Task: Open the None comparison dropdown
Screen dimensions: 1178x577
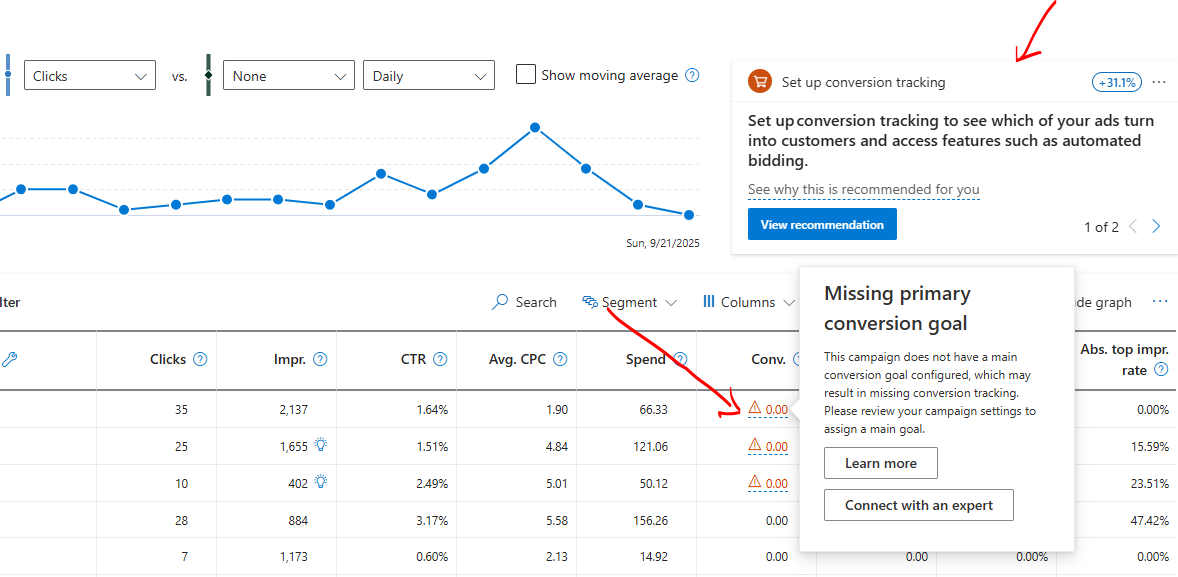Action: tap(288, 75)
